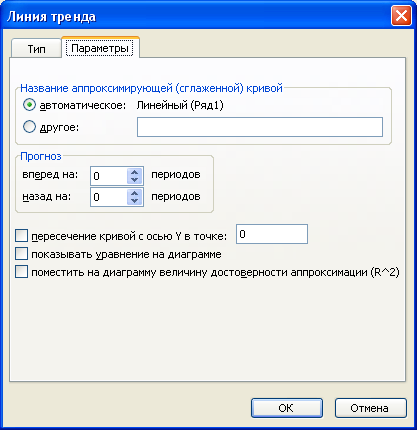This screenshot has height=430, width=417.
Task: Click the пересечение кривой с осью Y label
Action: pyautogui.click(x=129, y=236)
